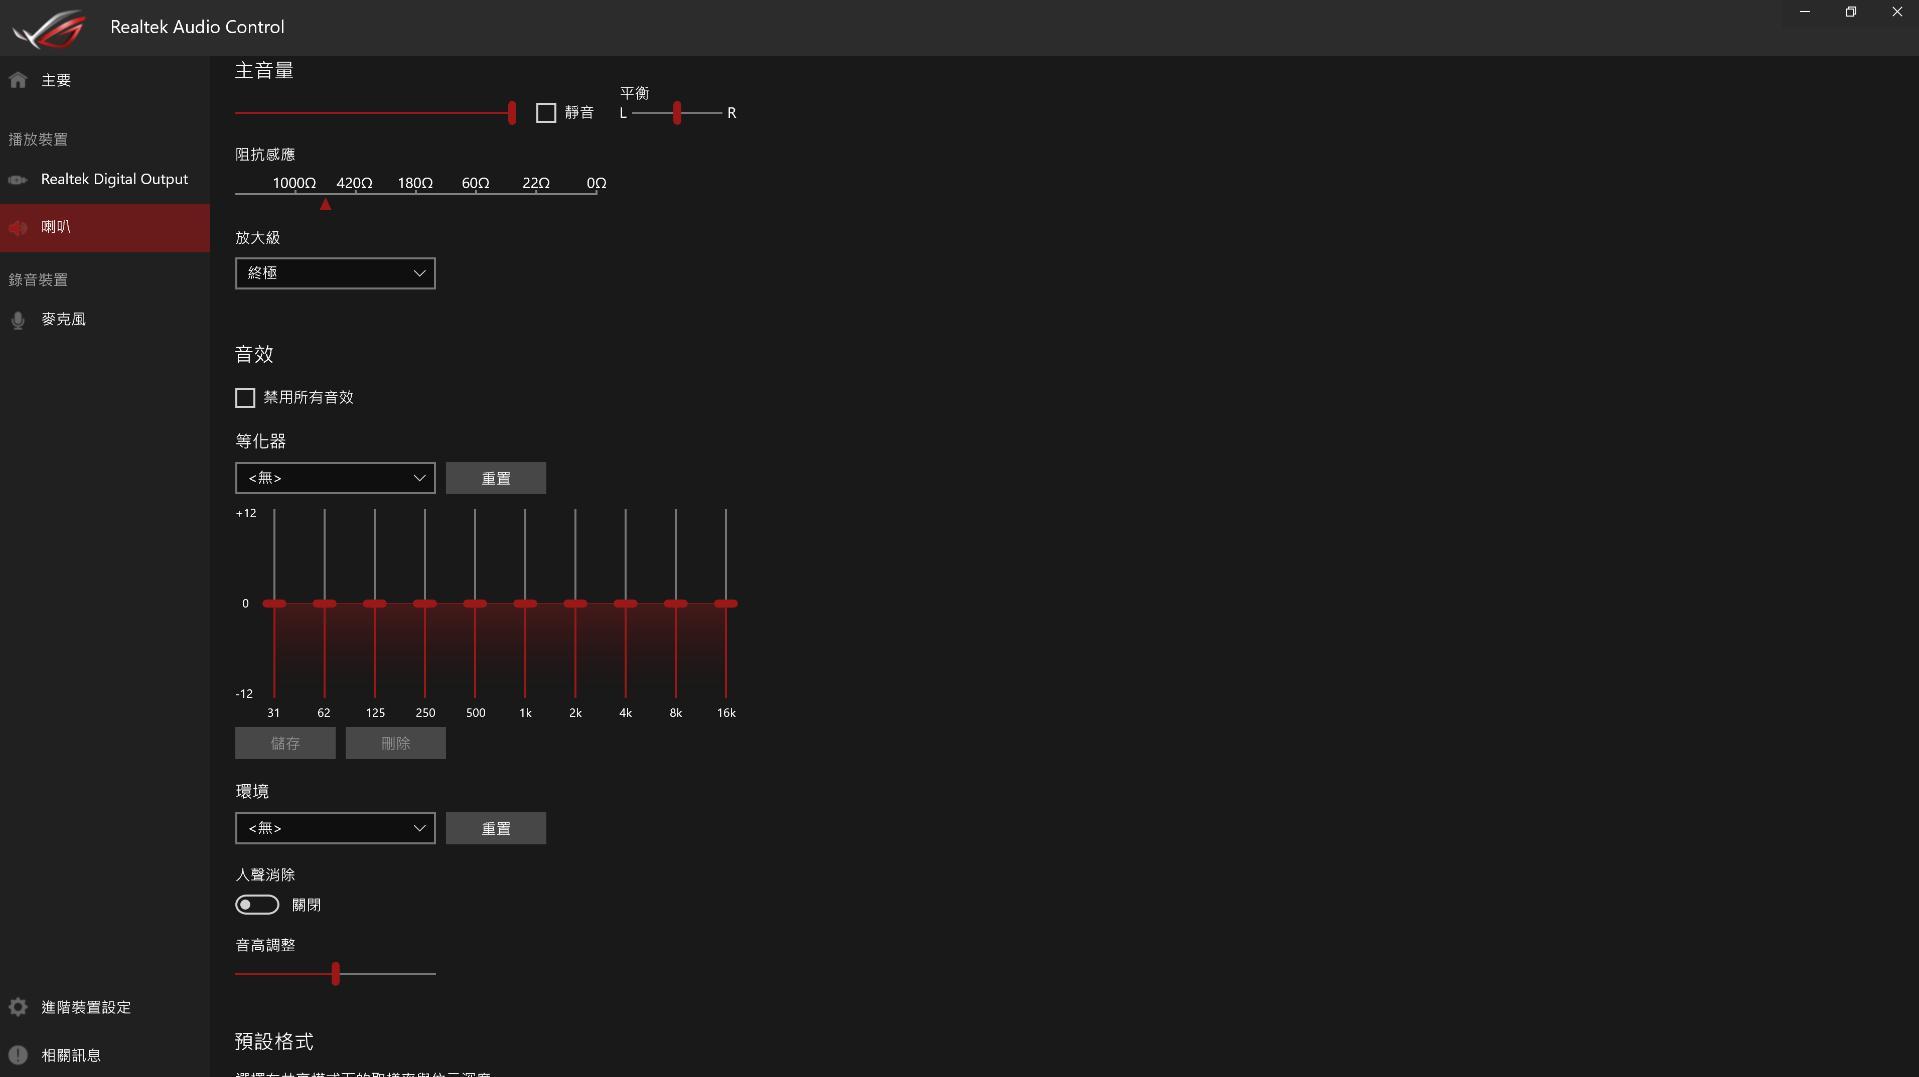The width and height of the screenshot is (1919, 1077).
Task: Click the 儲存 save button
Action: click(x=285, y=743)
